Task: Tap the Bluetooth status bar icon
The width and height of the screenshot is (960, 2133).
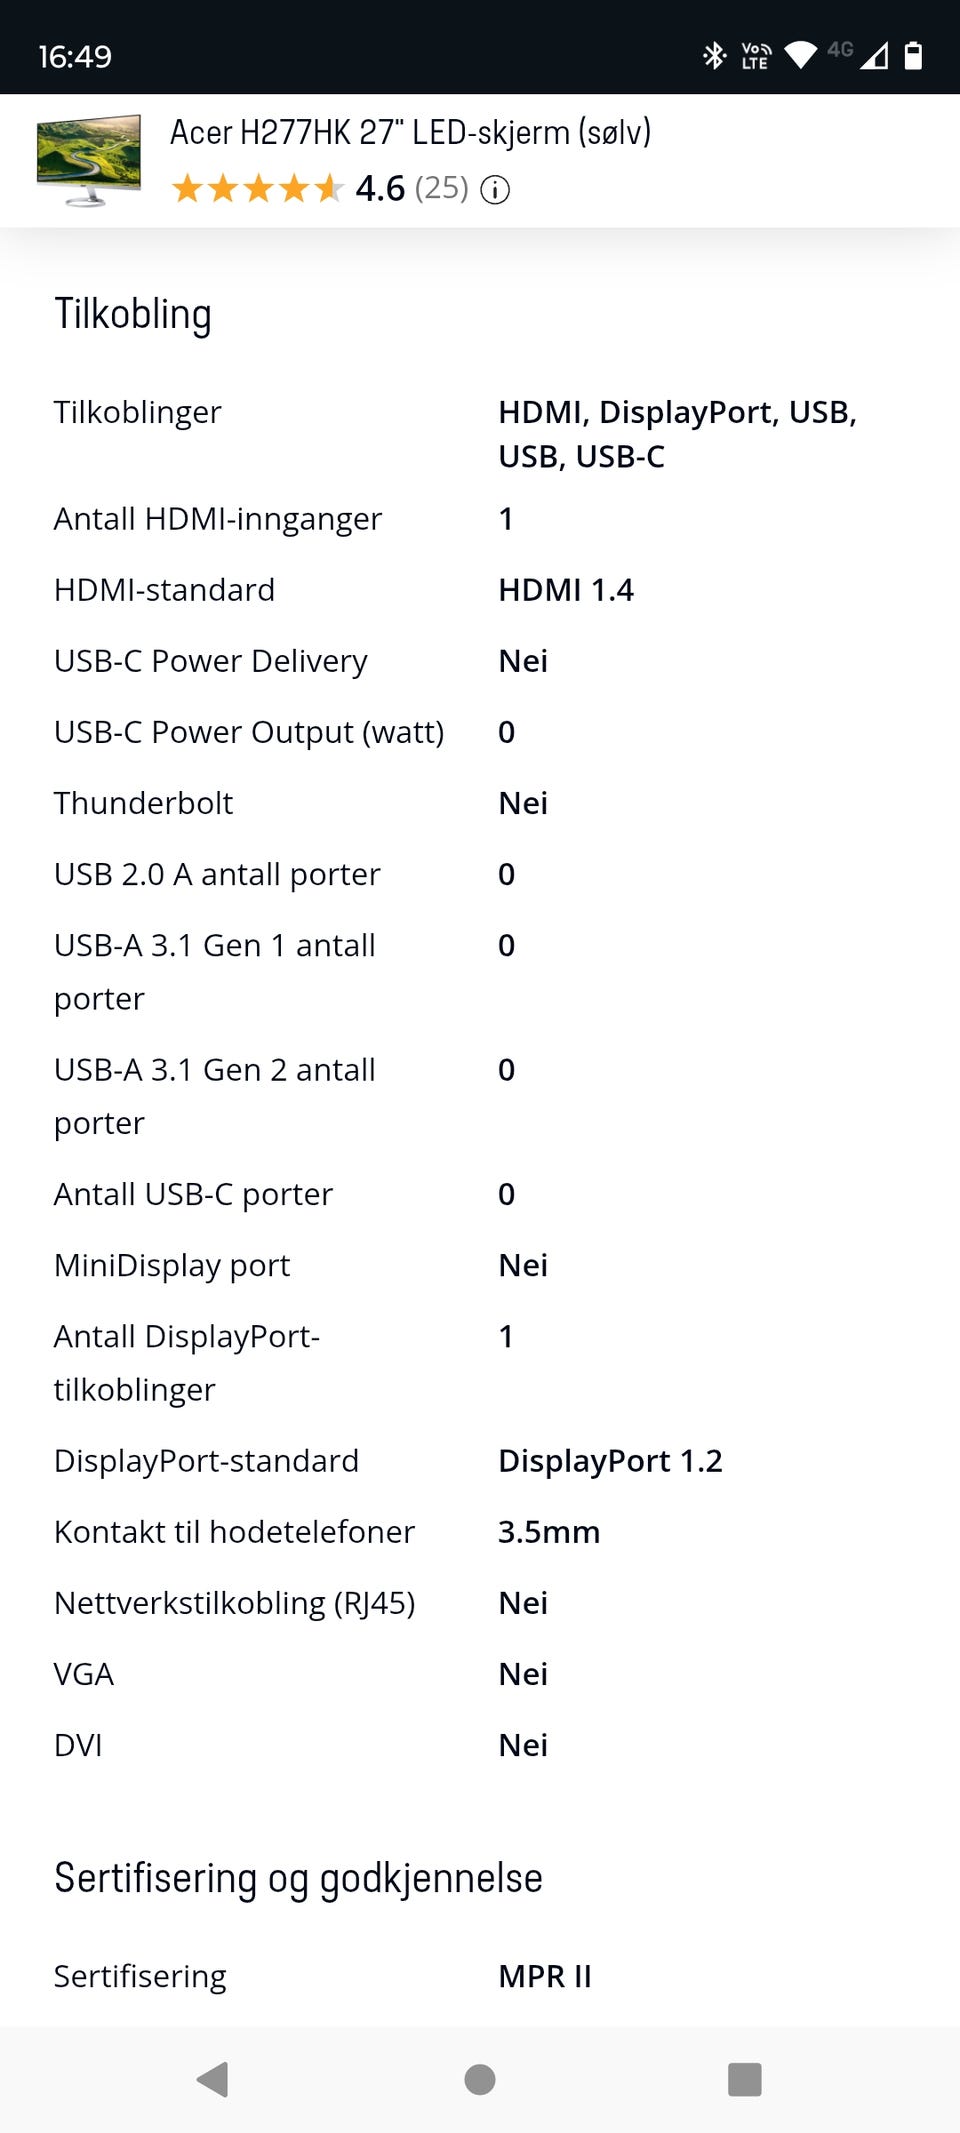Action: point(714,56)
